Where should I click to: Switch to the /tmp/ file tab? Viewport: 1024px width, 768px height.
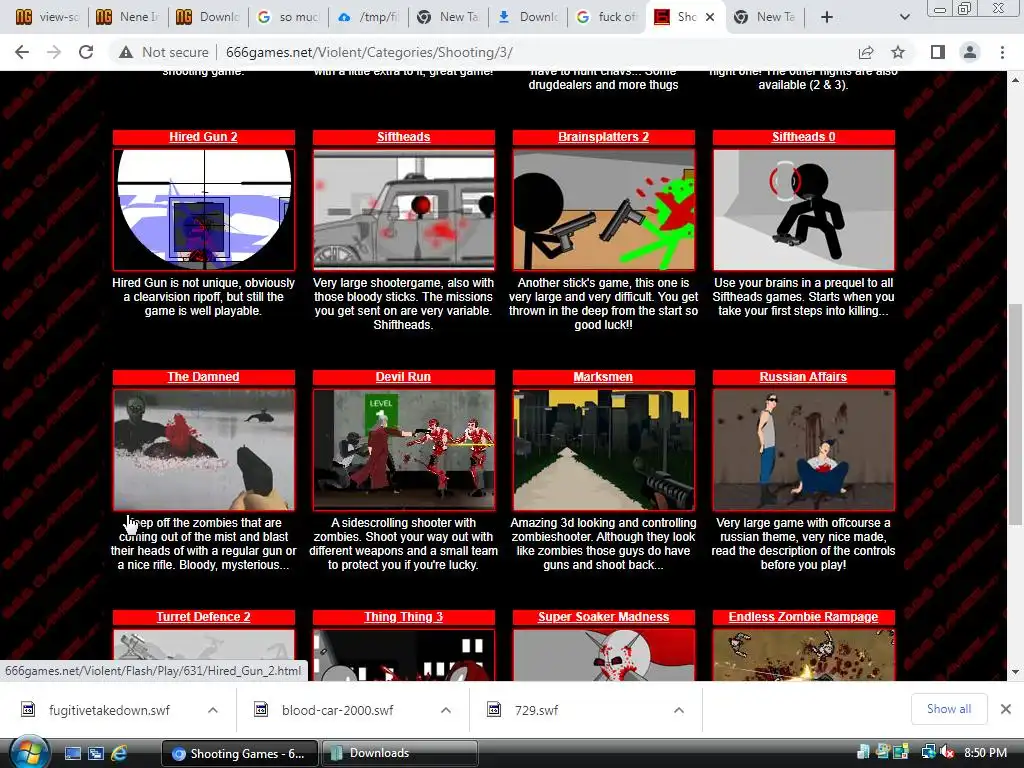(368, 17)
